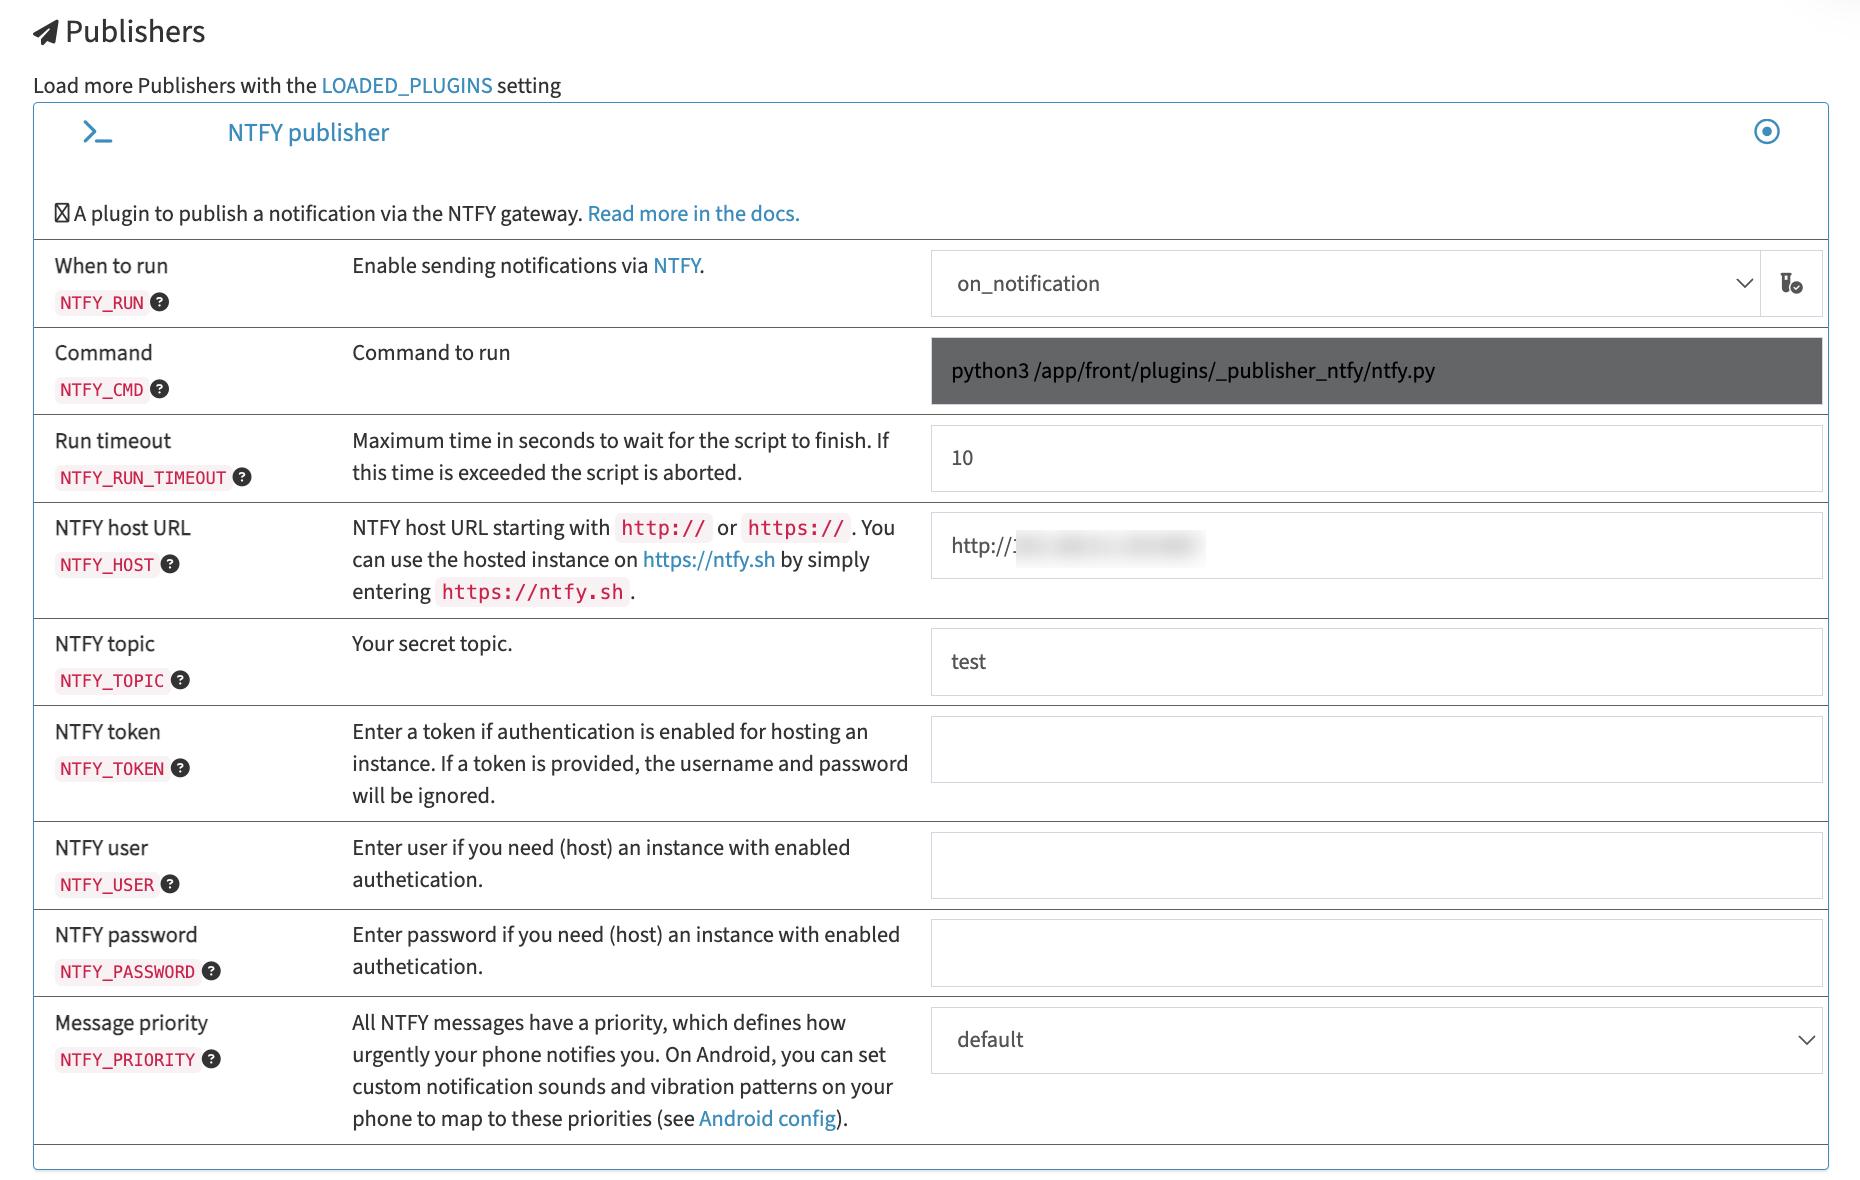Click the Command to run python3 field
Screen dimensions: 1860x1180
pos(1376,371)
